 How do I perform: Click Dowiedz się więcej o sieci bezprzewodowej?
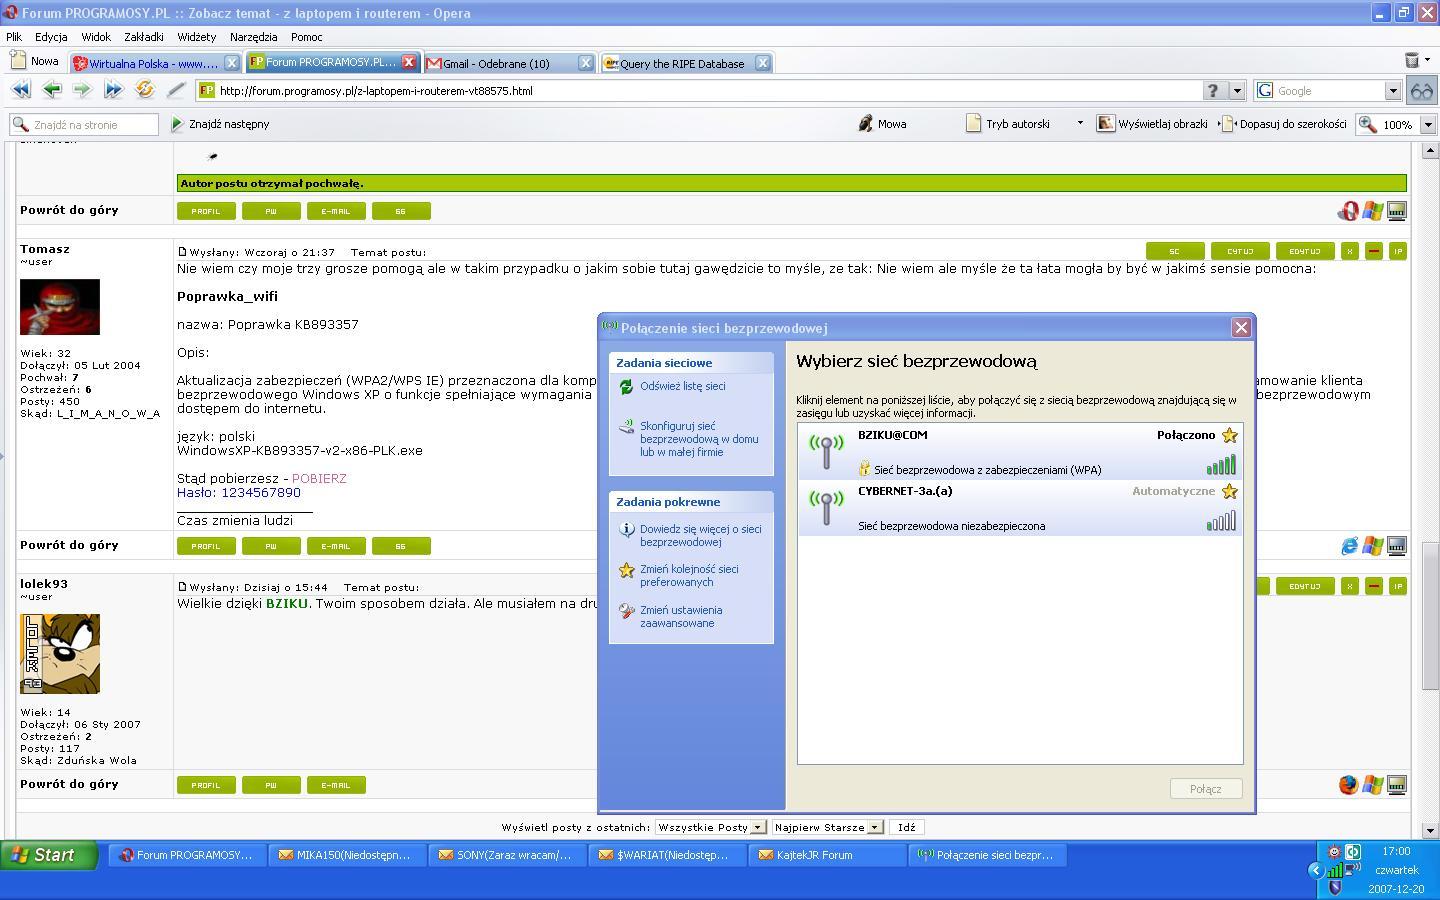click(700, 535)
